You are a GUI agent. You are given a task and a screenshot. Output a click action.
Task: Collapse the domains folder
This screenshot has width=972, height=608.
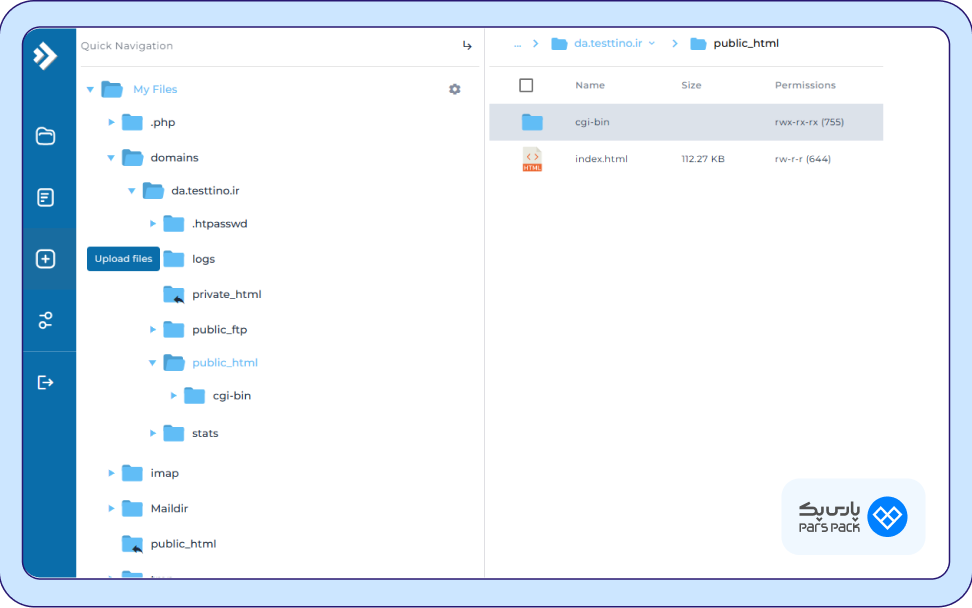[111, 157]
